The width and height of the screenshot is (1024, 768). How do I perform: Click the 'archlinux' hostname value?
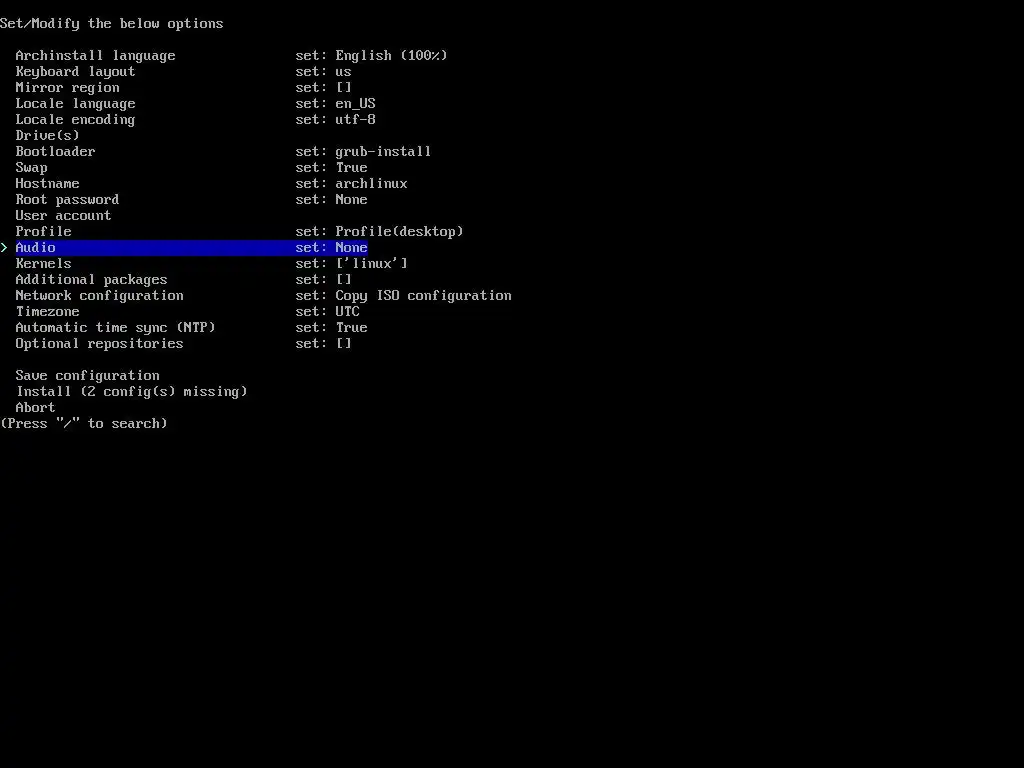(x=372, y=184)
